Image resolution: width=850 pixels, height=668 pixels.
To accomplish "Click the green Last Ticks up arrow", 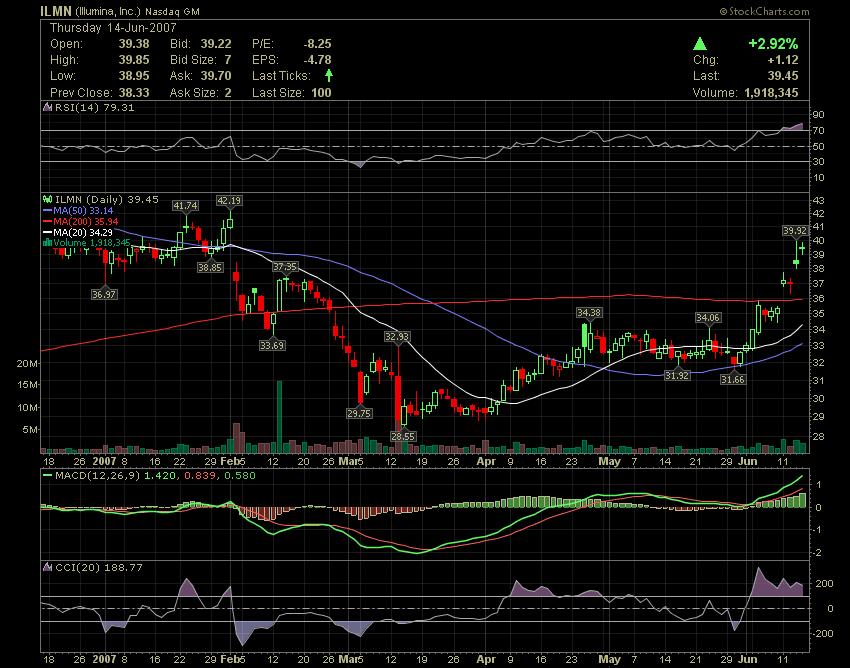I will point(329,75).
